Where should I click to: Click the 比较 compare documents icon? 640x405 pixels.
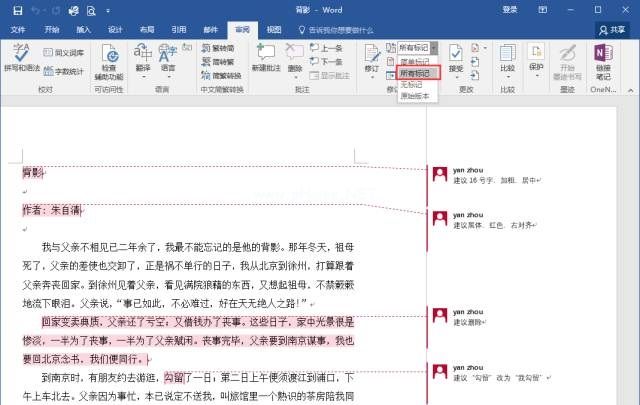point(507,56)
